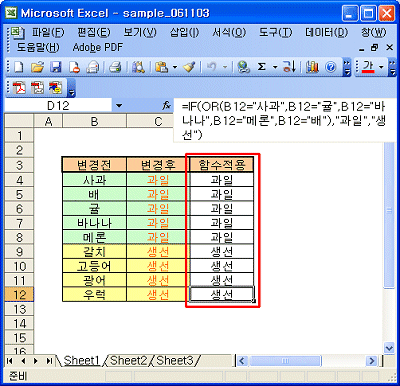Switch to the Sheet3 tab
Screen dimensions: 400x386
[x=175, y=360]
